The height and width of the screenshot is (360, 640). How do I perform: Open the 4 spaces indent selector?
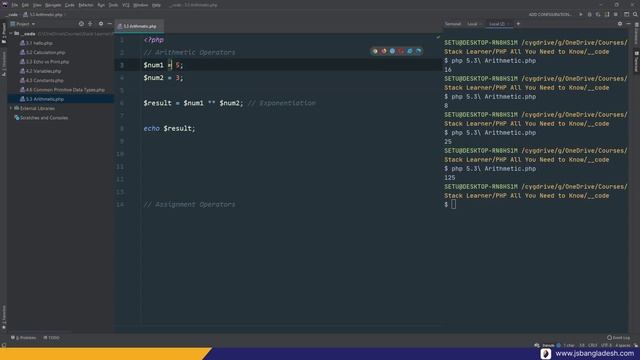[622, 345]
